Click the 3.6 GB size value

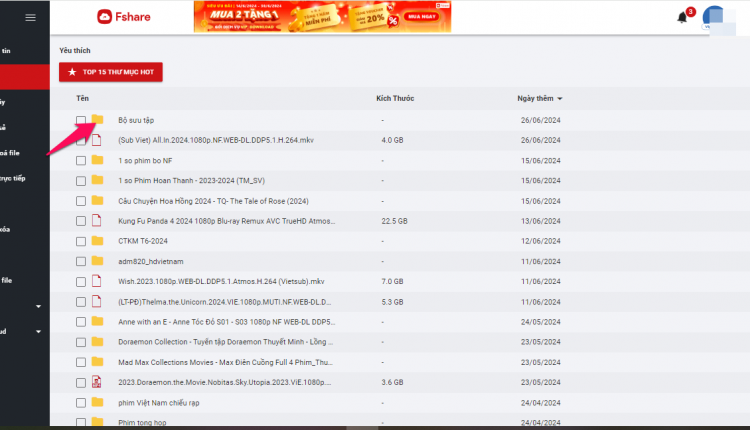click(392, 382)
